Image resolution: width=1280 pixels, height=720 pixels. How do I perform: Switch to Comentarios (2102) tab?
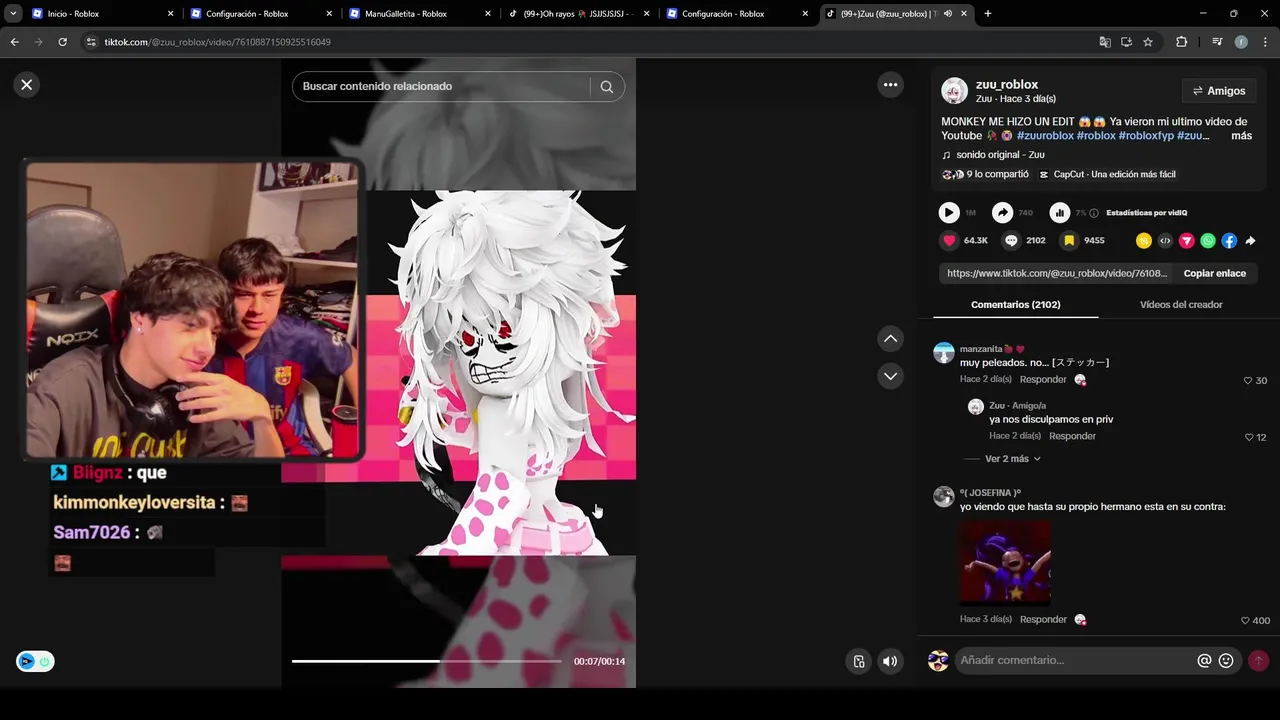[1015, 305]
